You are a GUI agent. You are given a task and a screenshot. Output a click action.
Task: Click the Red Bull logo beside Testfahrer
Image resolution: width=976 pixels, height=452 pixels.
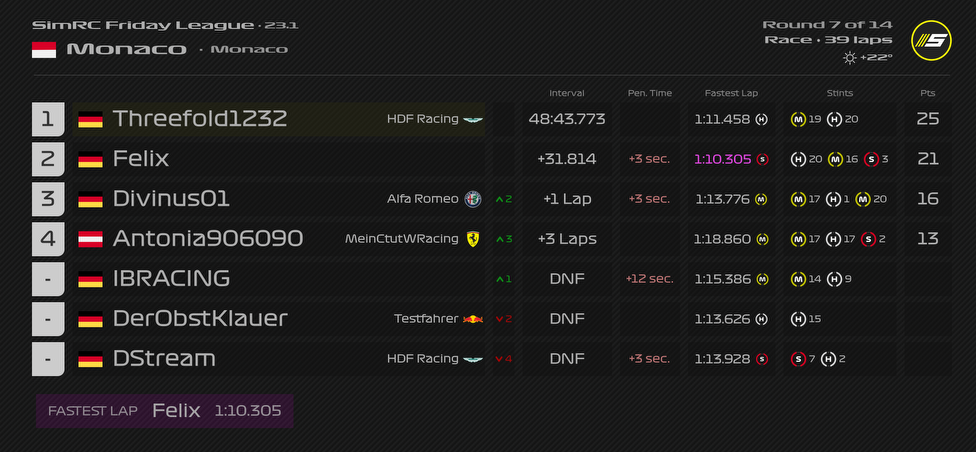pyautogui.click(x=472, y=319)
